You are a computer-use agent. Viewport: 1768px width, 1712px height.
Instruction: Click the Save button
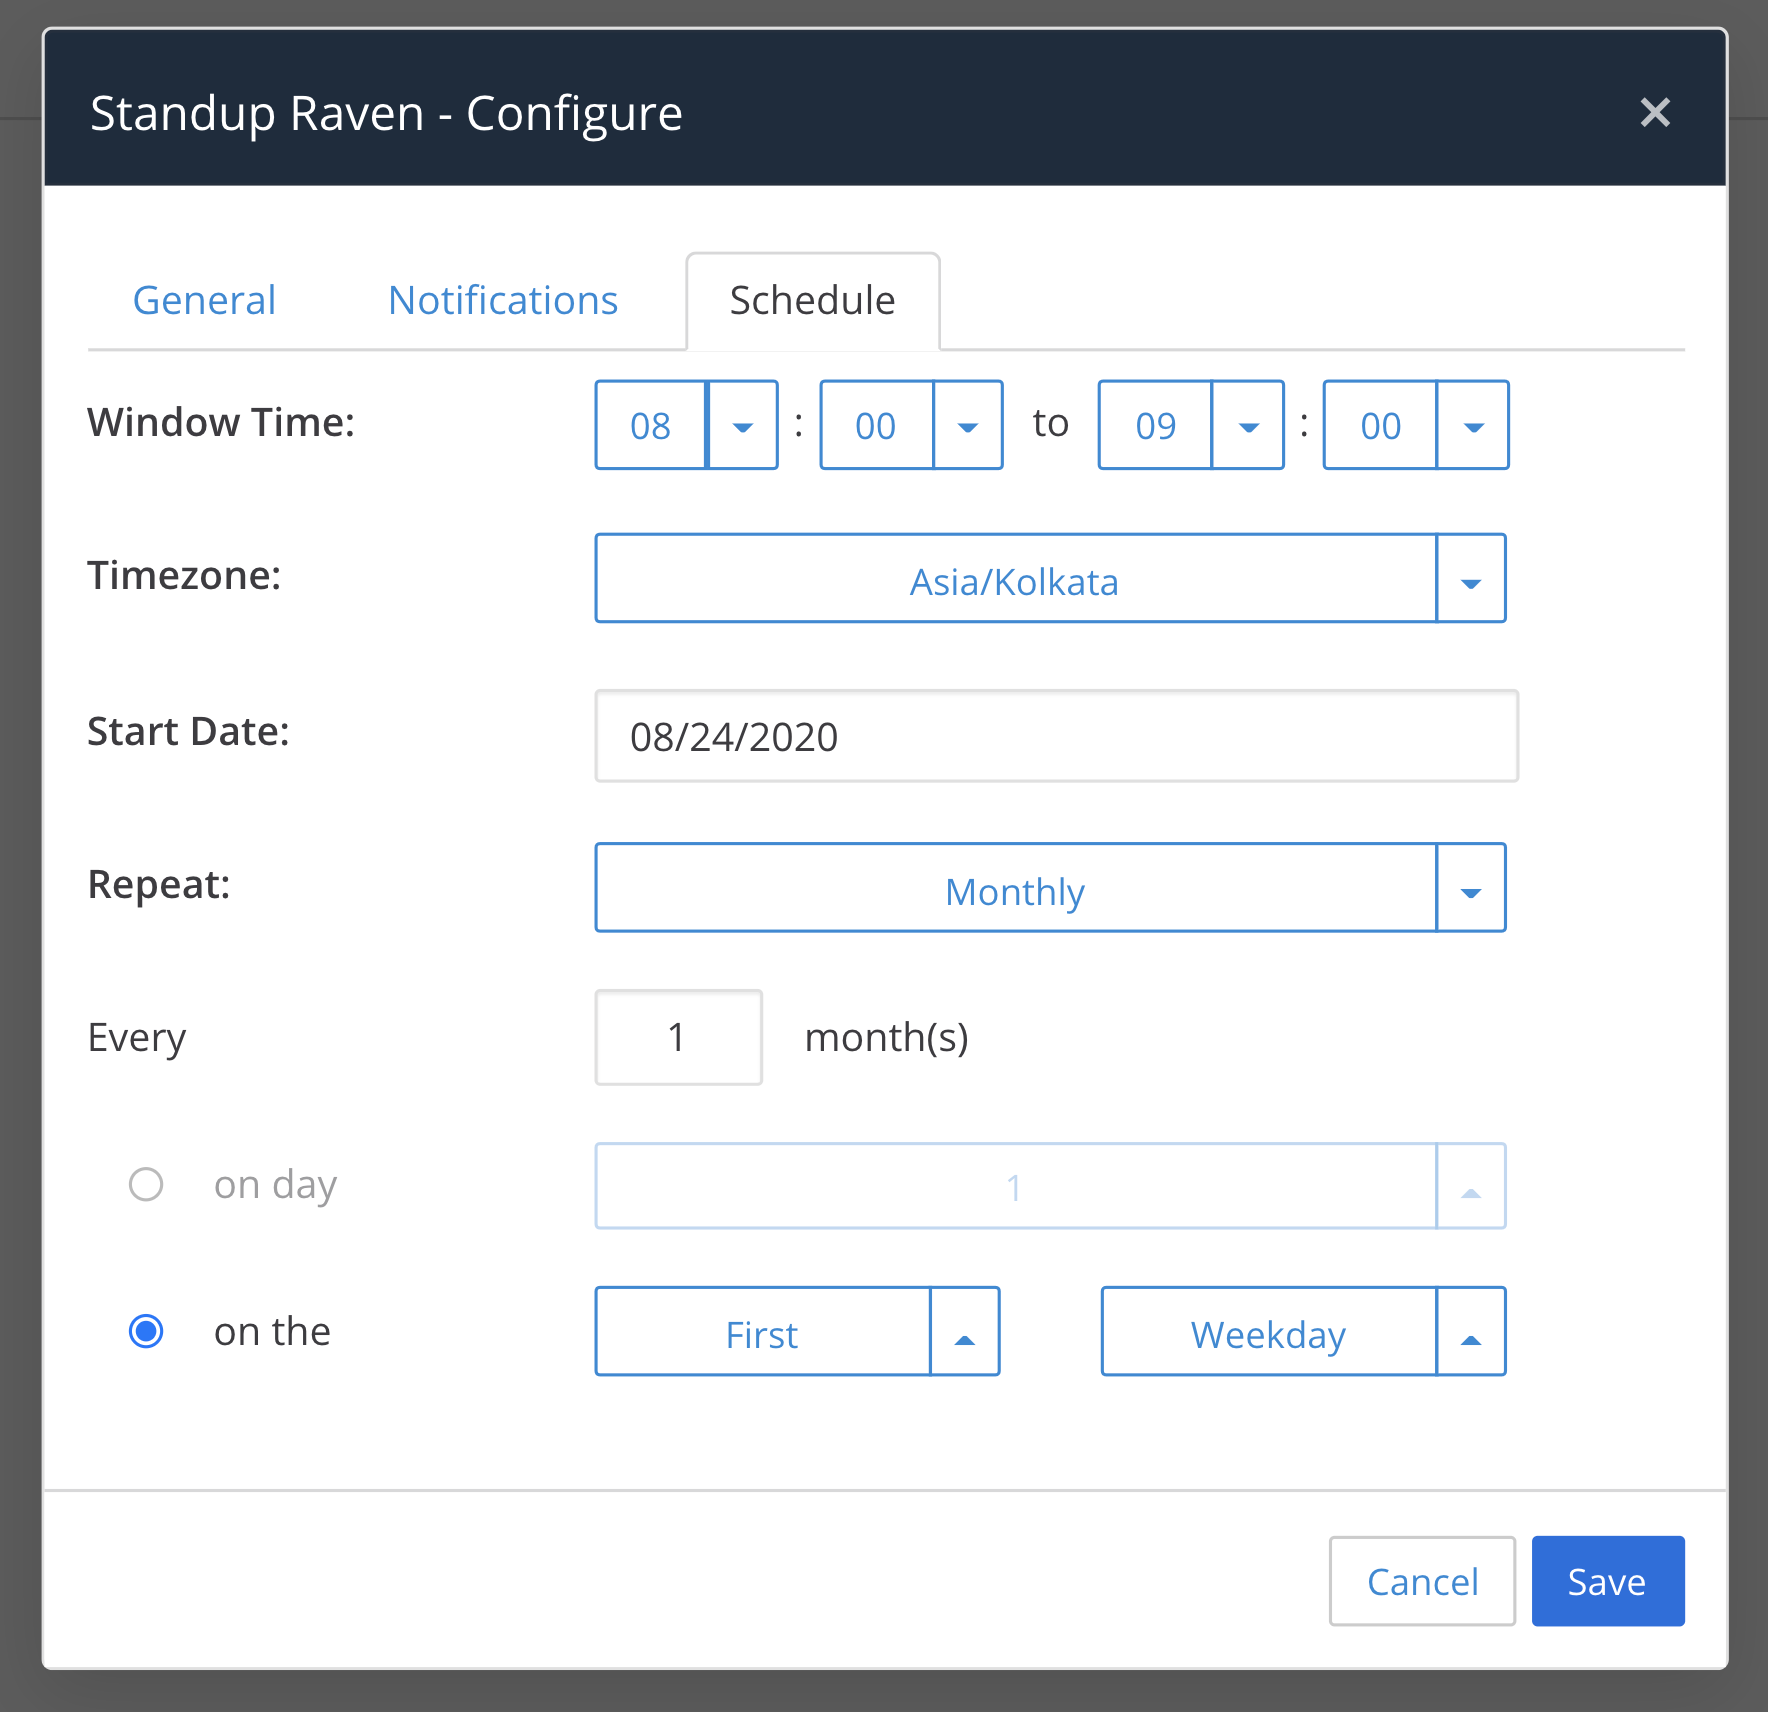click(1606, 1581)
